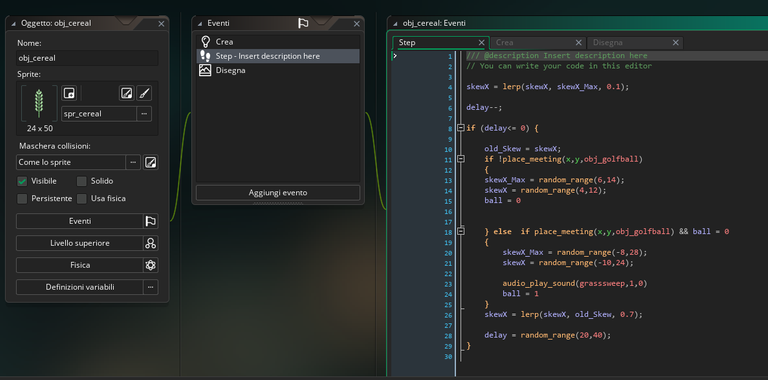This screenshot has height=380, width=768.
Task: Collapse obj_cereal: Eventi code window triangle
Action: 395,23
